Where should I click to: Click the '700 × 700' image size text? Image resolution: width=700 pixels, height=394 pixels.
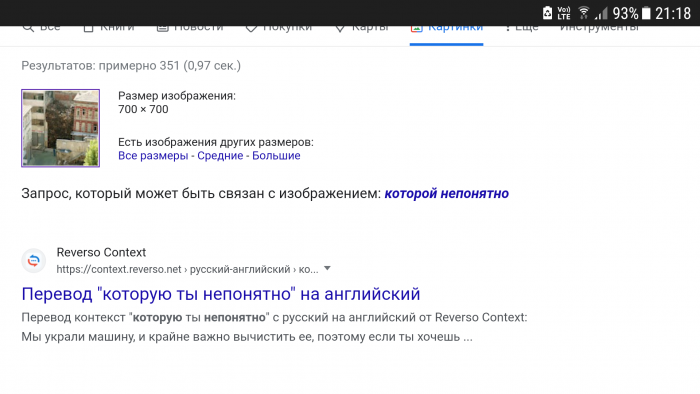point(143,109)
